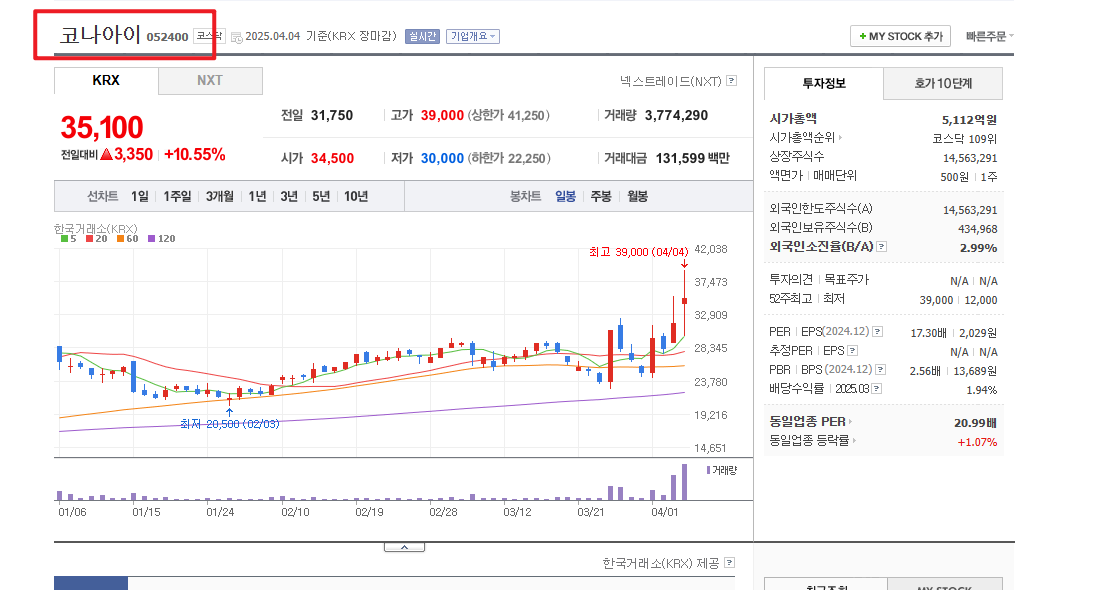Expand the 빠른주문 dropdown
This screenshot has width=1100, height=590.
pos(985,36)
